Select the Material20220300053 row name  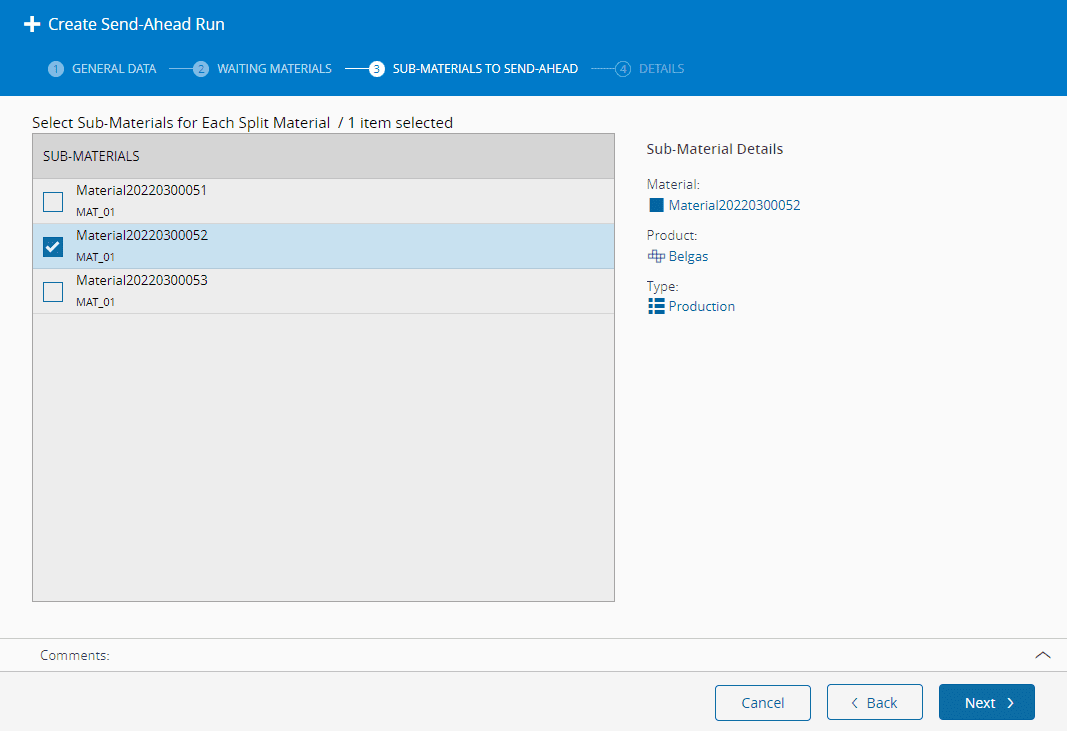click(142, 280)
